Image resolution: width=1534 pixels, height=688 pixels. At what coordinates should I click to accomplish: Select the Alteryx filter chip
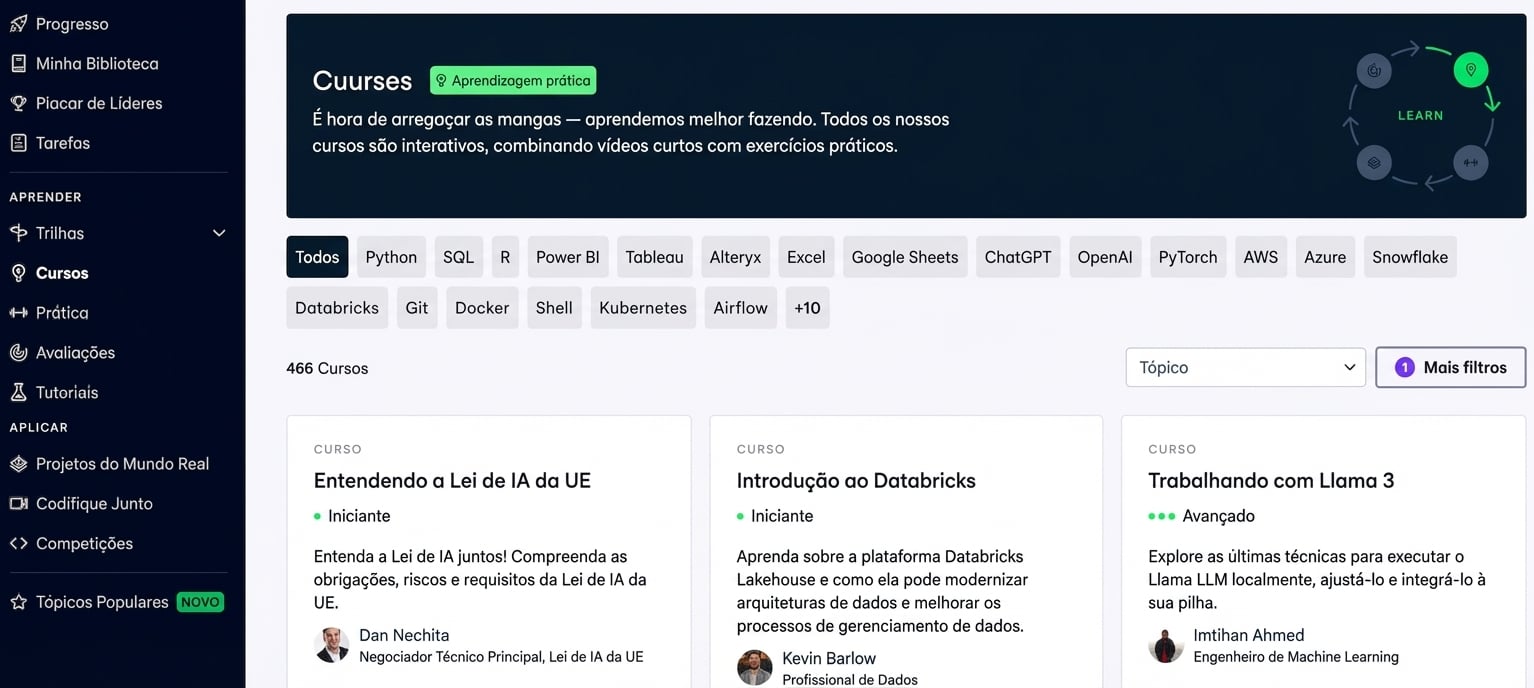(735, 257)
